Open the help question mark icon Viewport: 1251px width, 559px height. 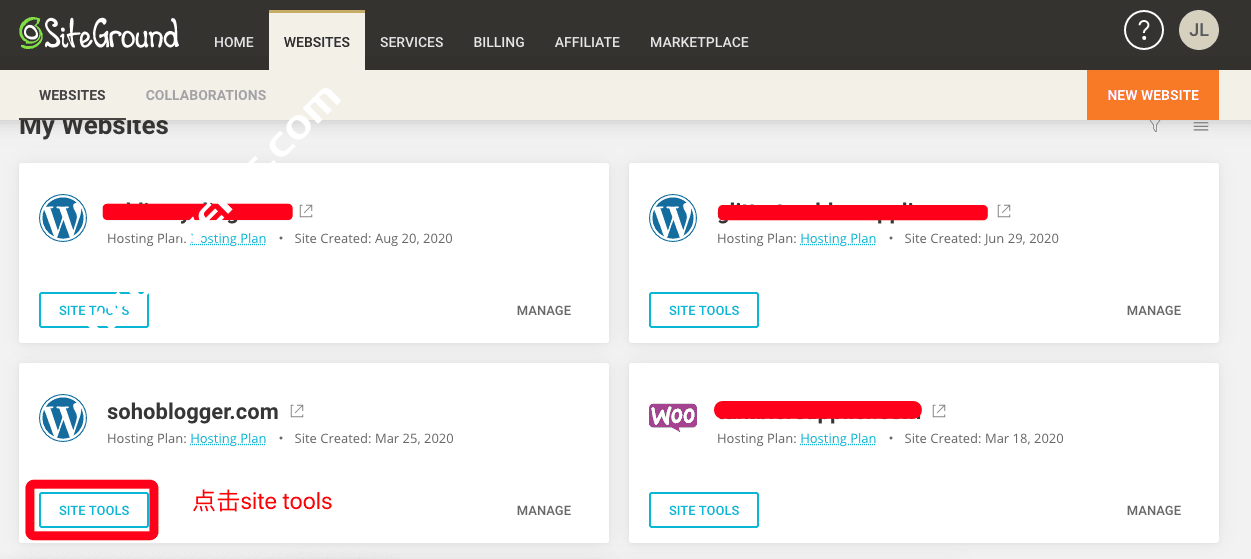click(x=1144, y=30)
